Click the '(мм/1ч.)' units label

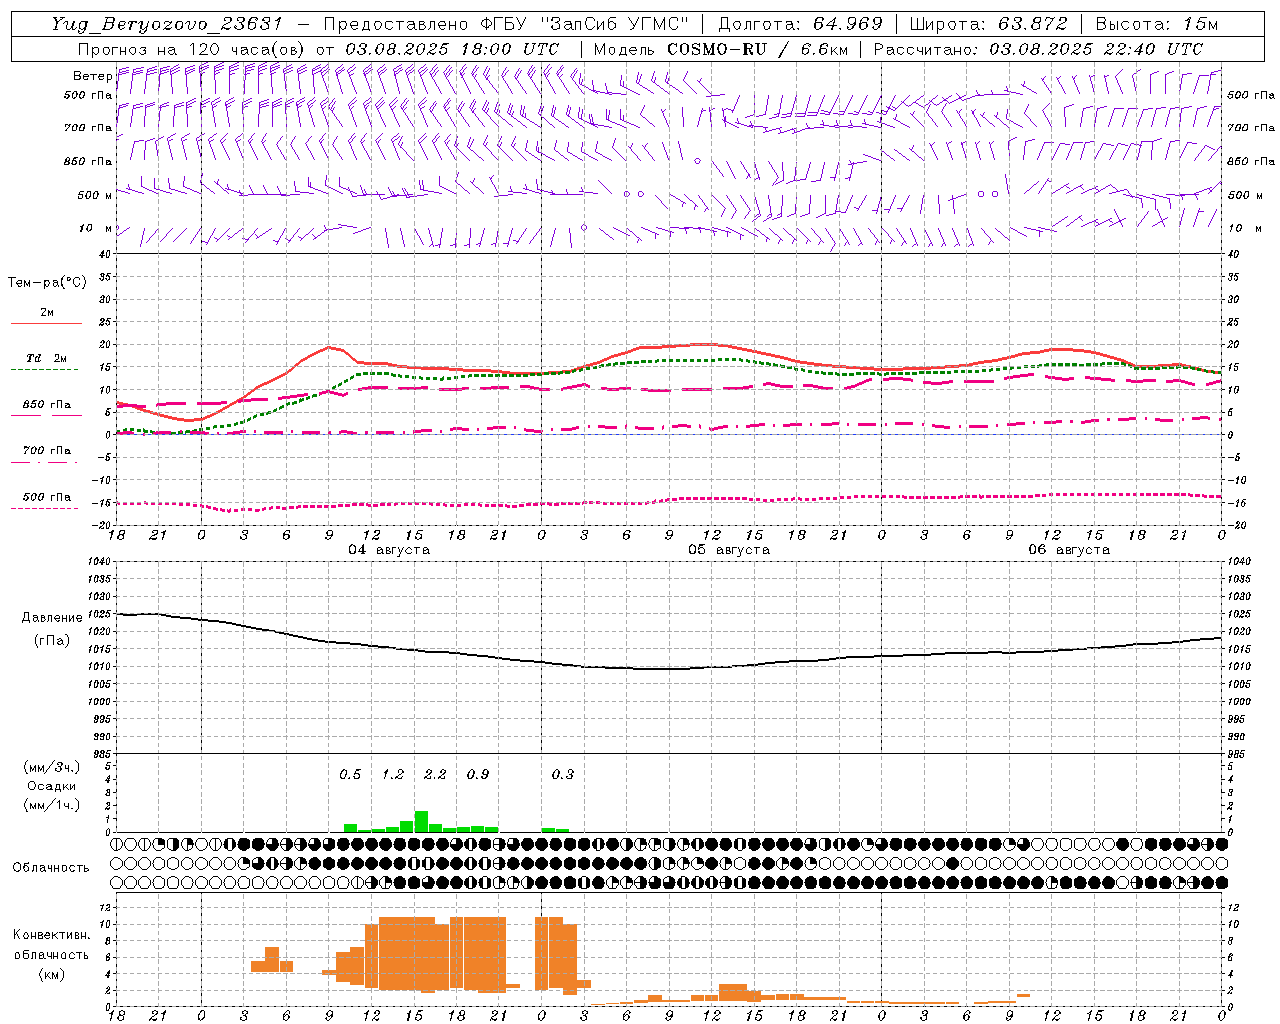pyautogui.click(x=52, y=805)
